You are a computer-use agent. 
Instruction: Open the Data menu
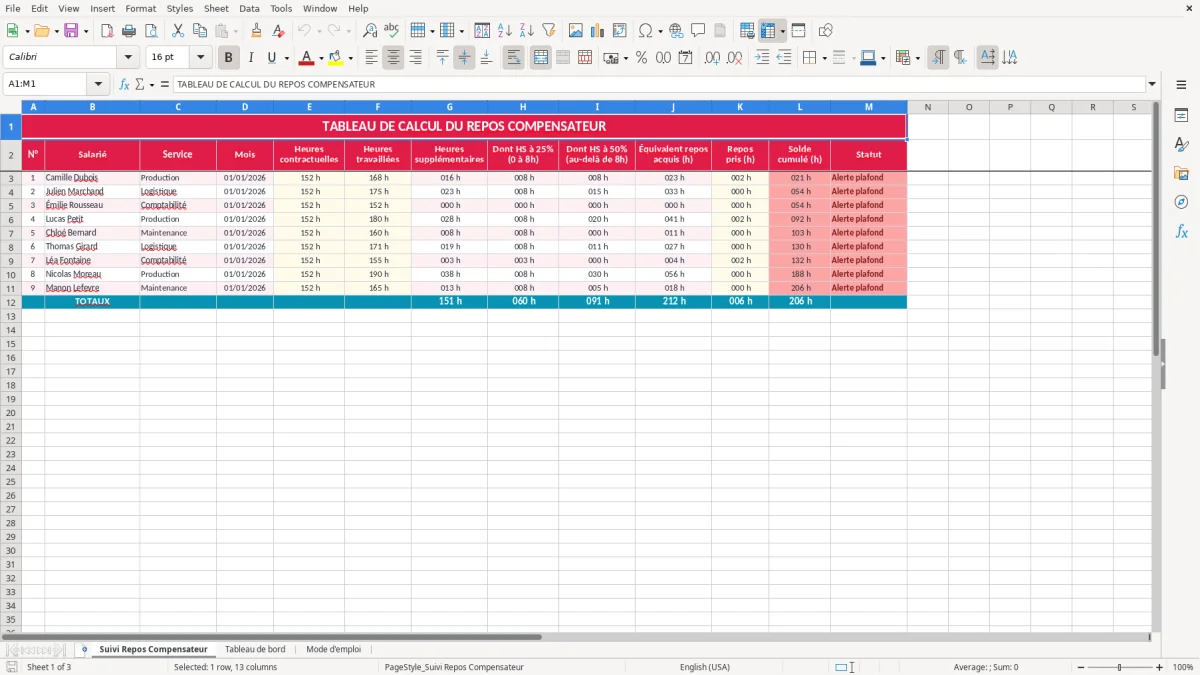[x=249, y=8]
